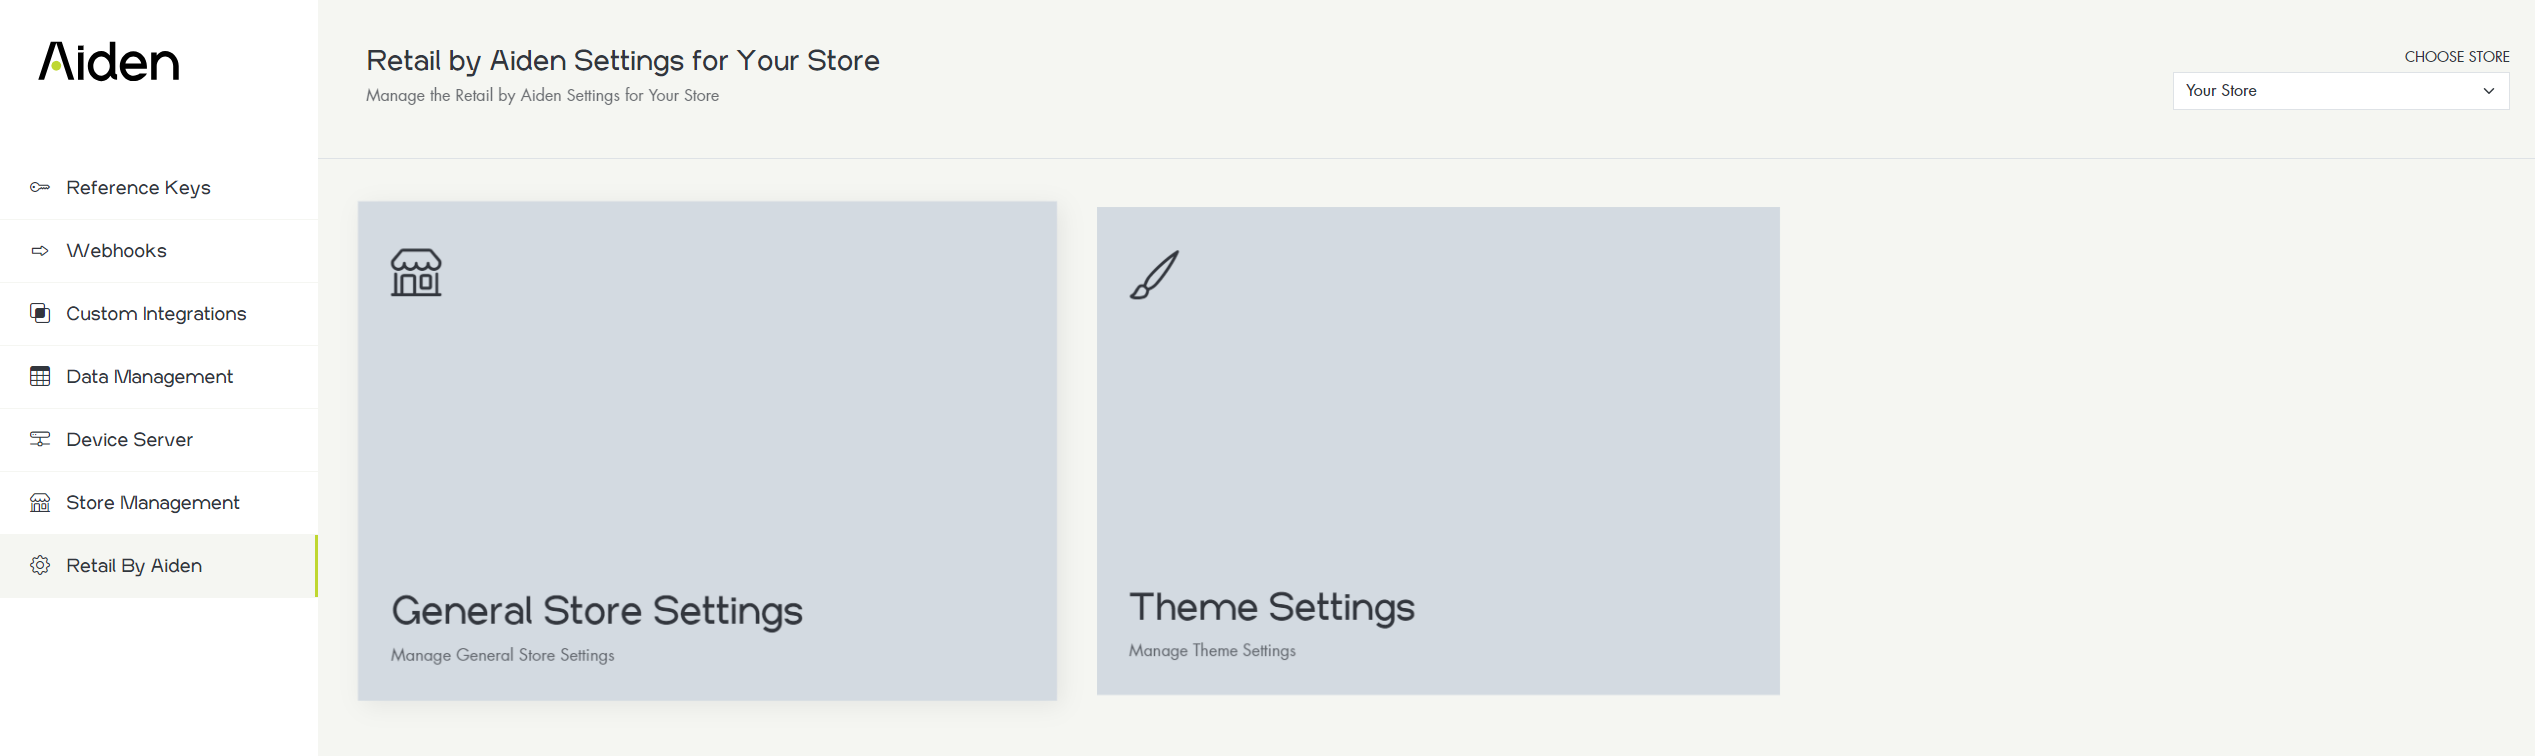Click the Reference Keys key icon
2535x756 pixels.
pyautogui.click(x=40, y=188)
